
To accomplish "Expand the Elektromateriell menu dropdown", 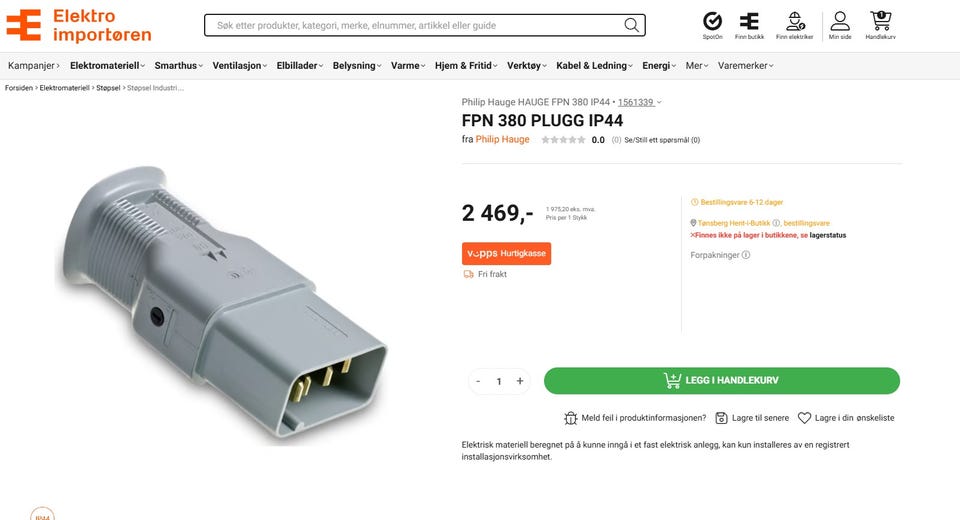I will [107, 66].
